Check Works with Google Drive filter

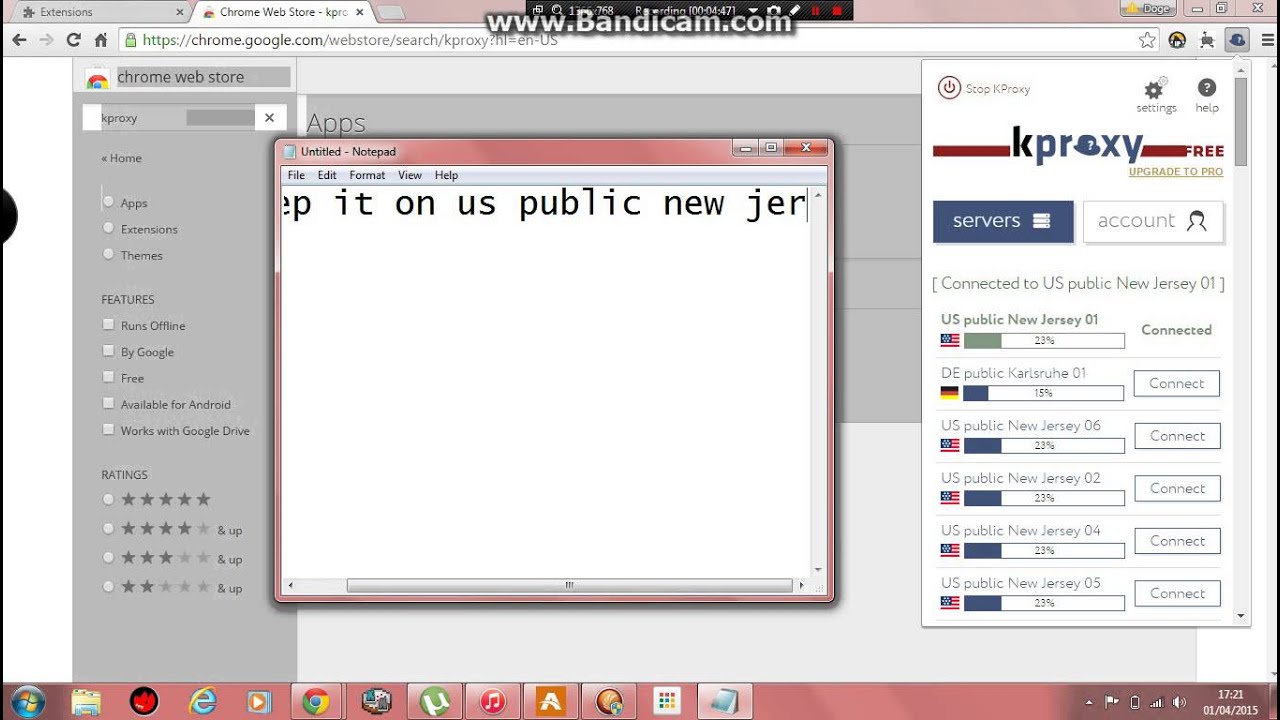108,430
